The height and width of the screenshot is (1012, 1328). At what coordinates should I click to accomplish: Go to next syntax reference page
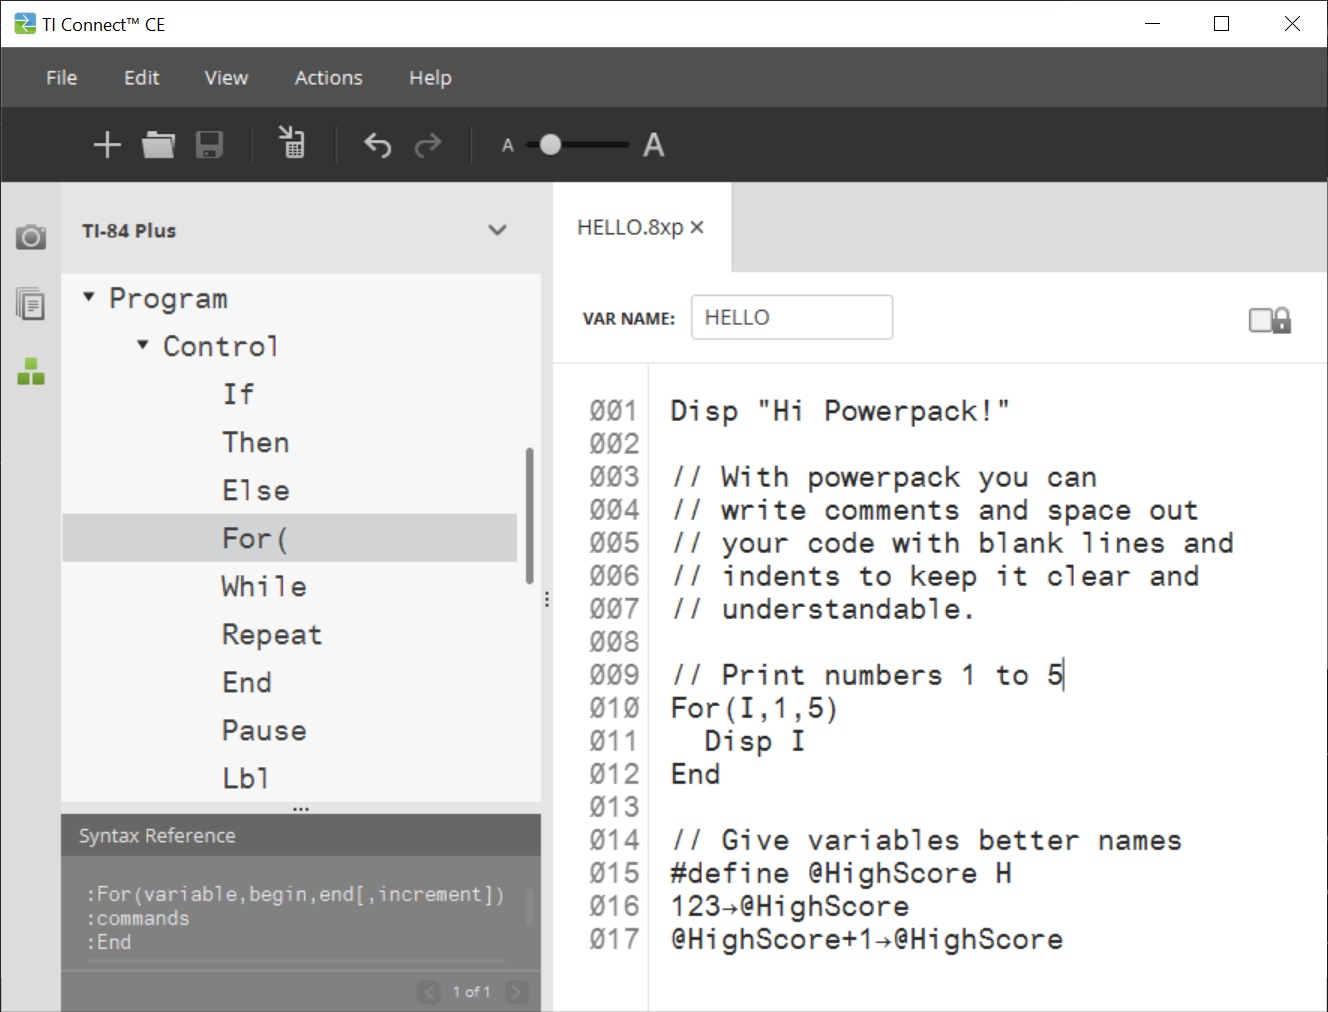(x=516, y=992)
